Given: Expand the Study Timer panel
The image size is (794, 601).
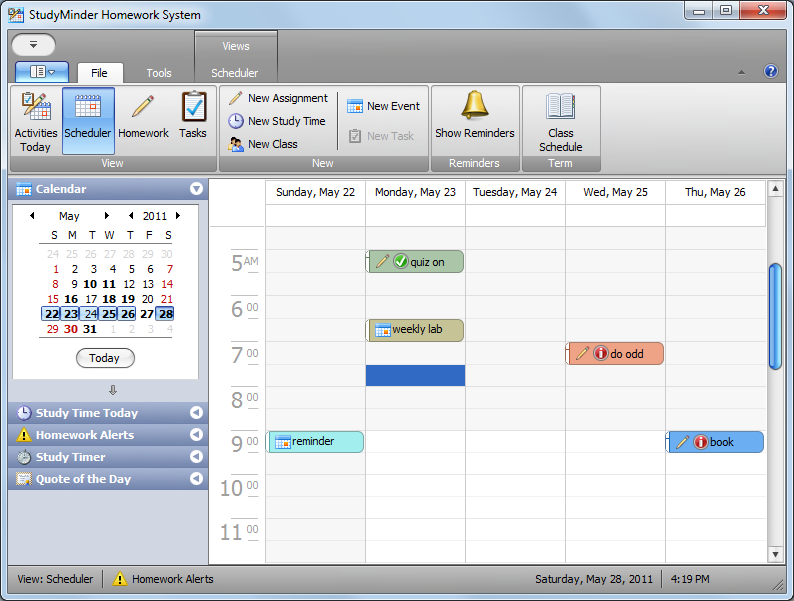Looking at the screenshot, I should coord(196,457).
